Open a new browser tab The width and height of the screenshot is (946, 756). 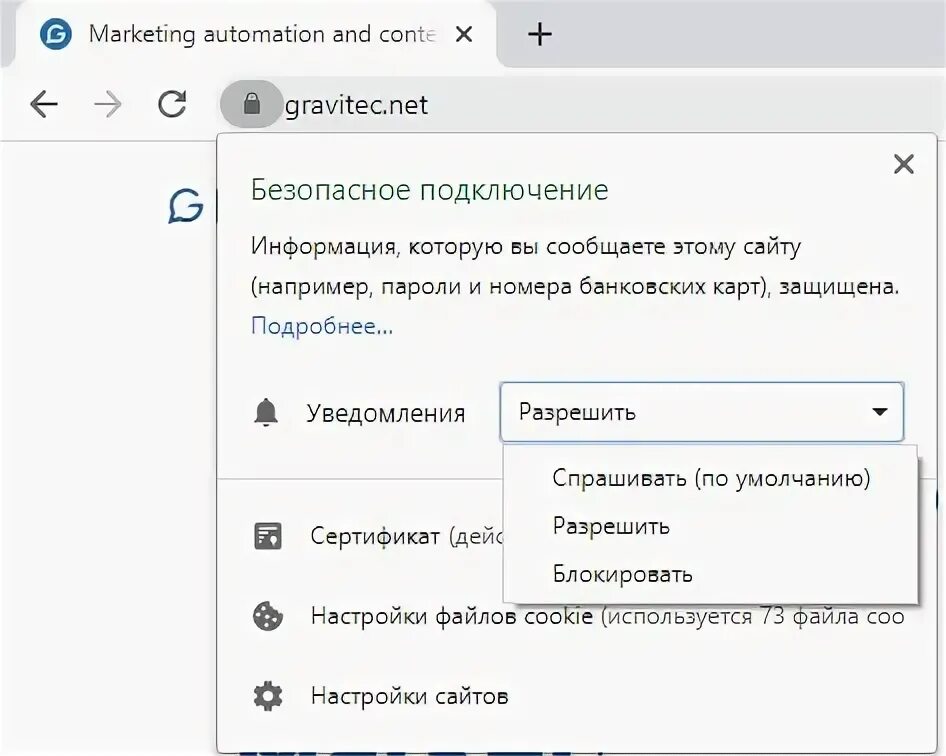point(539,35)
